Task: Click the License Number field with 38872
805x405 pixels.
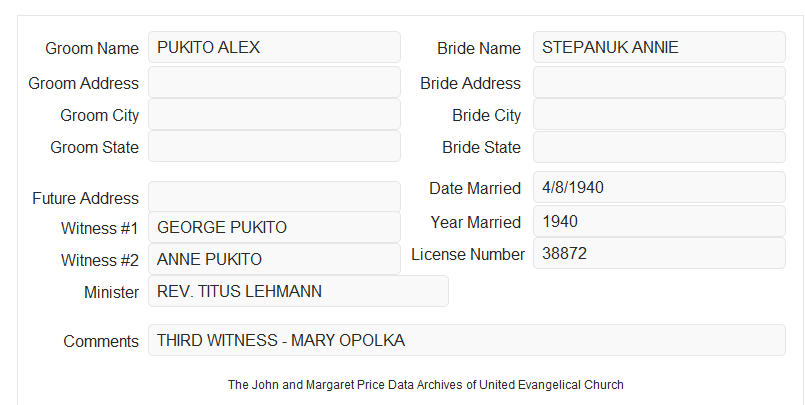Action: (x=659, y=253)
